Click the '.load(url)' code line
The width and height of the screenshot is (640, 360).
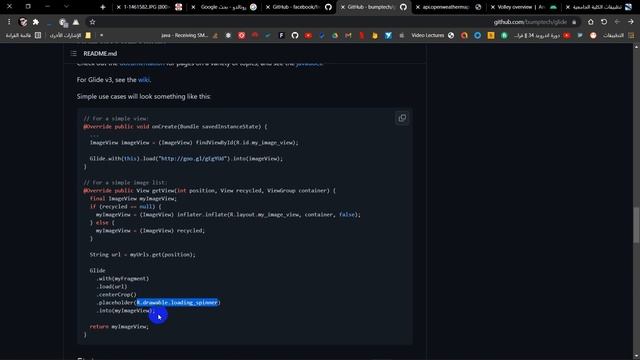[x=112, y=287]
